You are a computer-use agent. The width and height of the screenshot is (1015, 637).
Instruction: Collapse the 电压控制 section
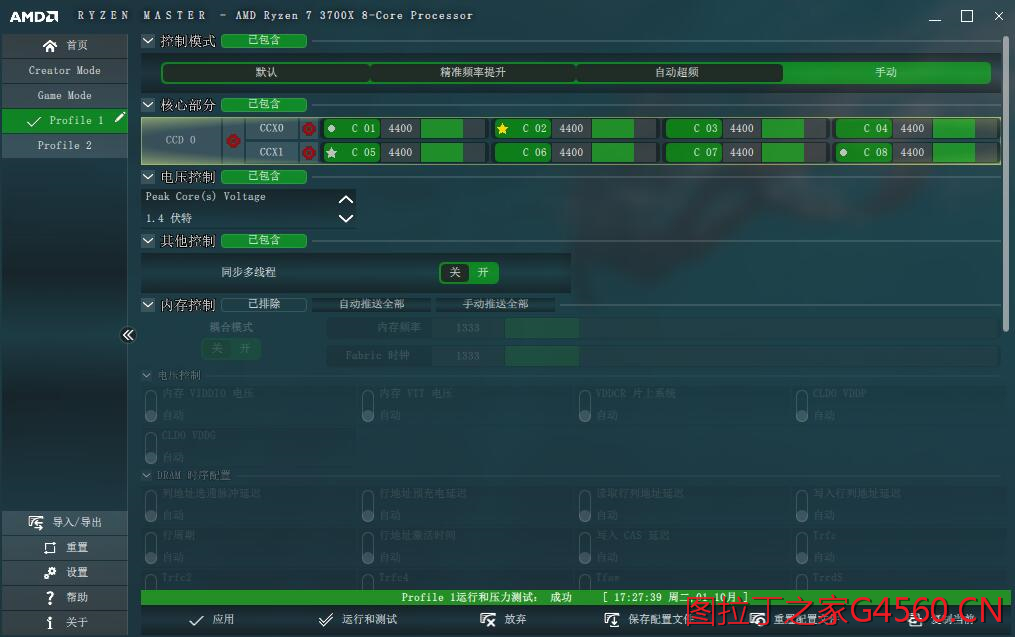(x=148, y=176)
